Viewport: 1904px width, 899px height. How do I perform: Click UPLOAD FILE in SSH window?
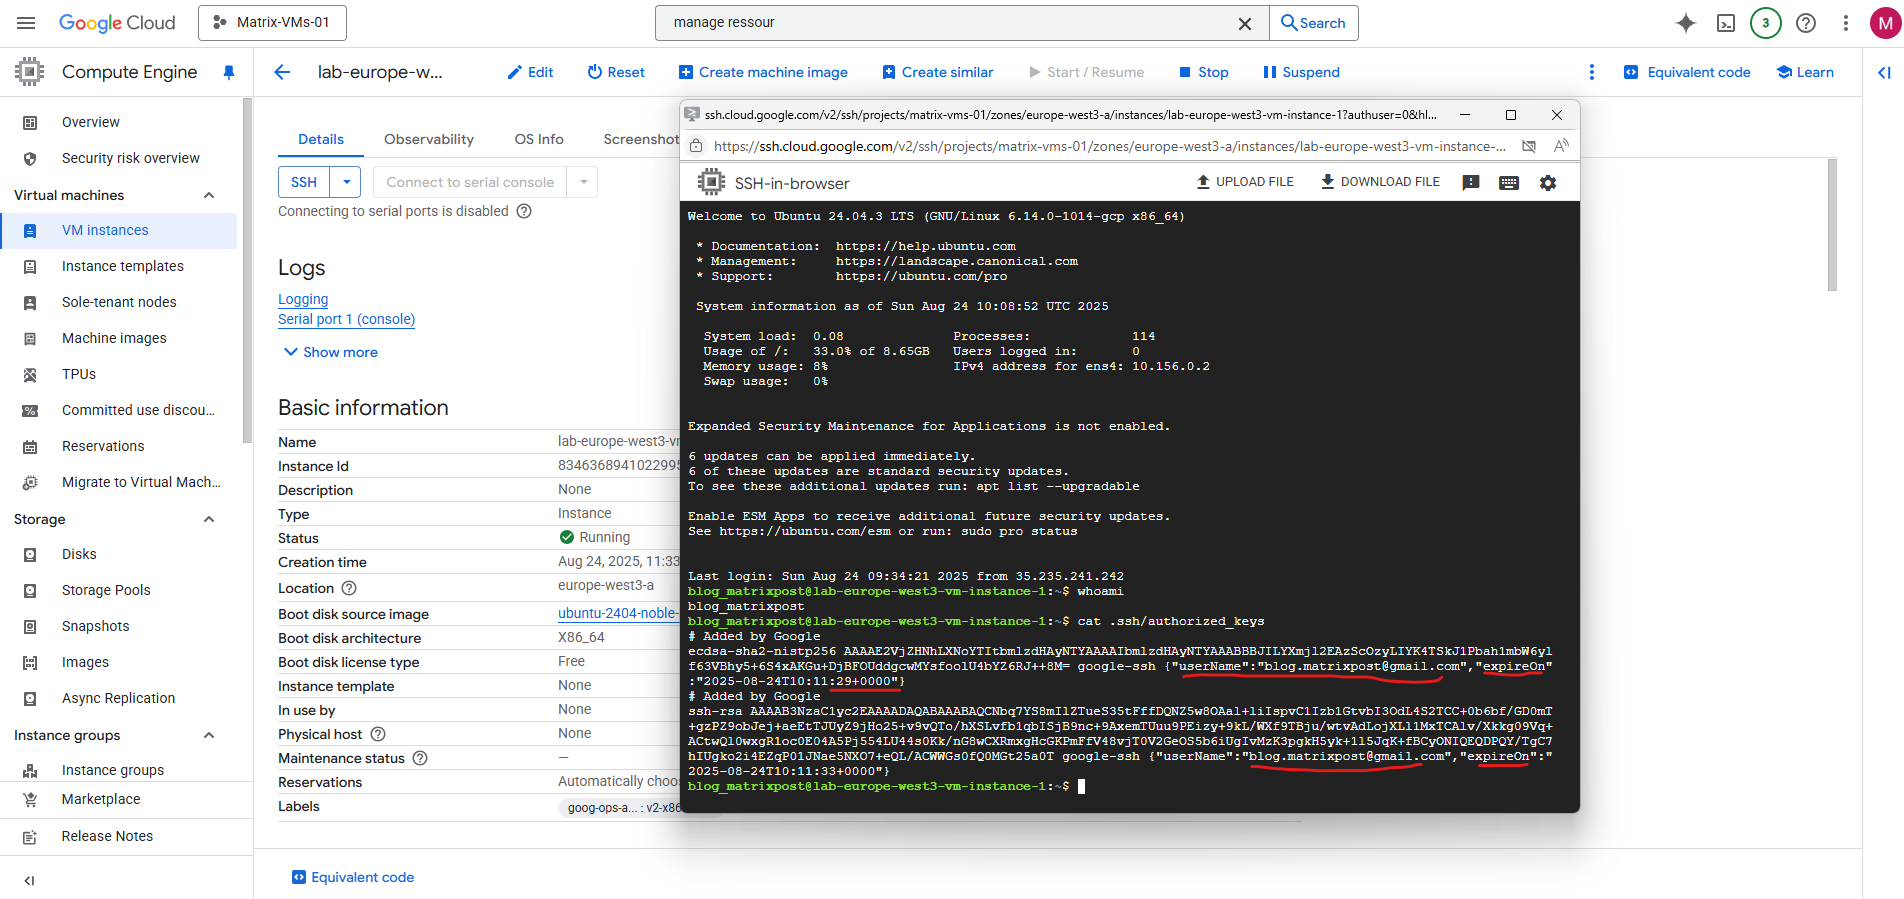point(1245,182)
